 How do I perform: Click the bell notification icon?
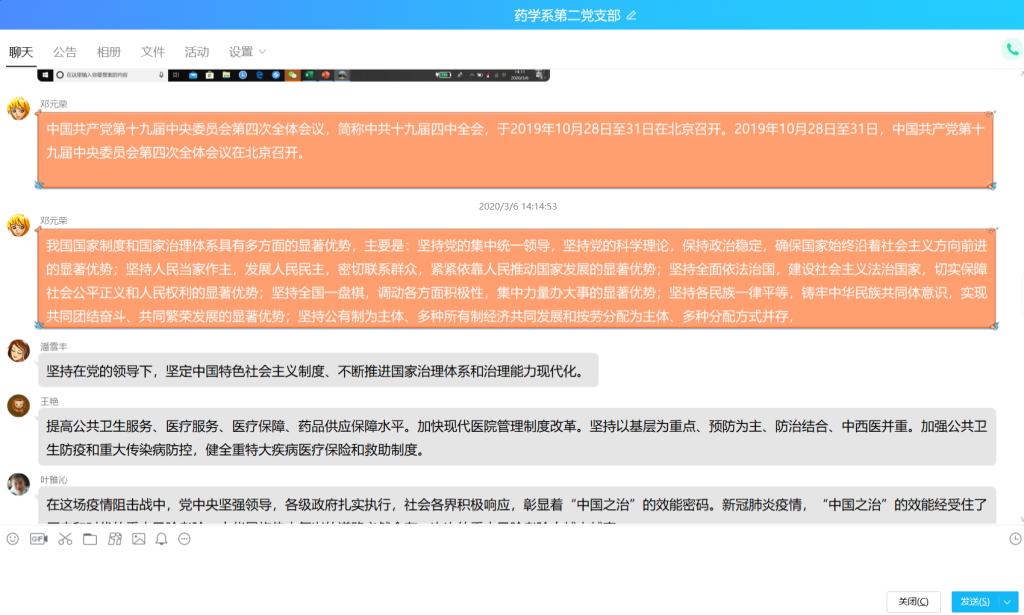click(161, 539)
